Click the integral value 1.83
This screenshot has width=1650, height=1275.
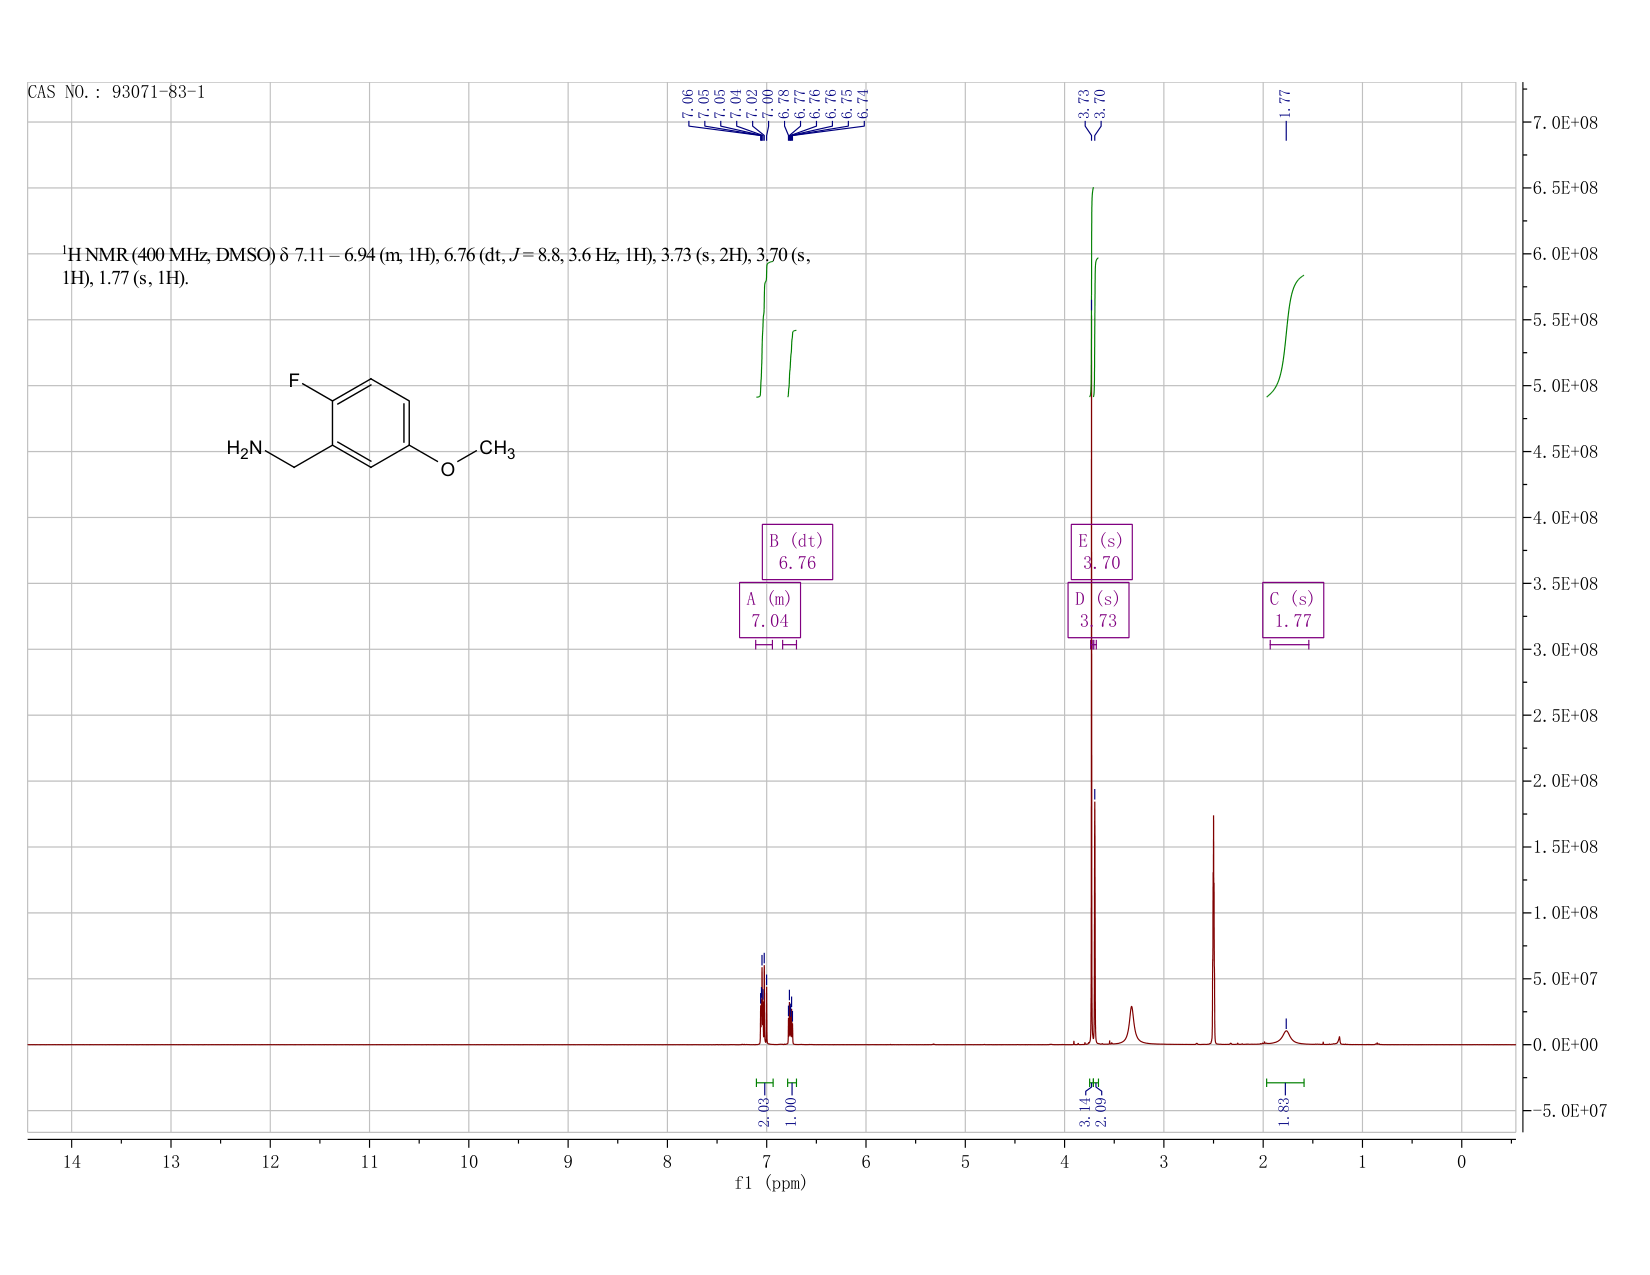[1285, 1111]
